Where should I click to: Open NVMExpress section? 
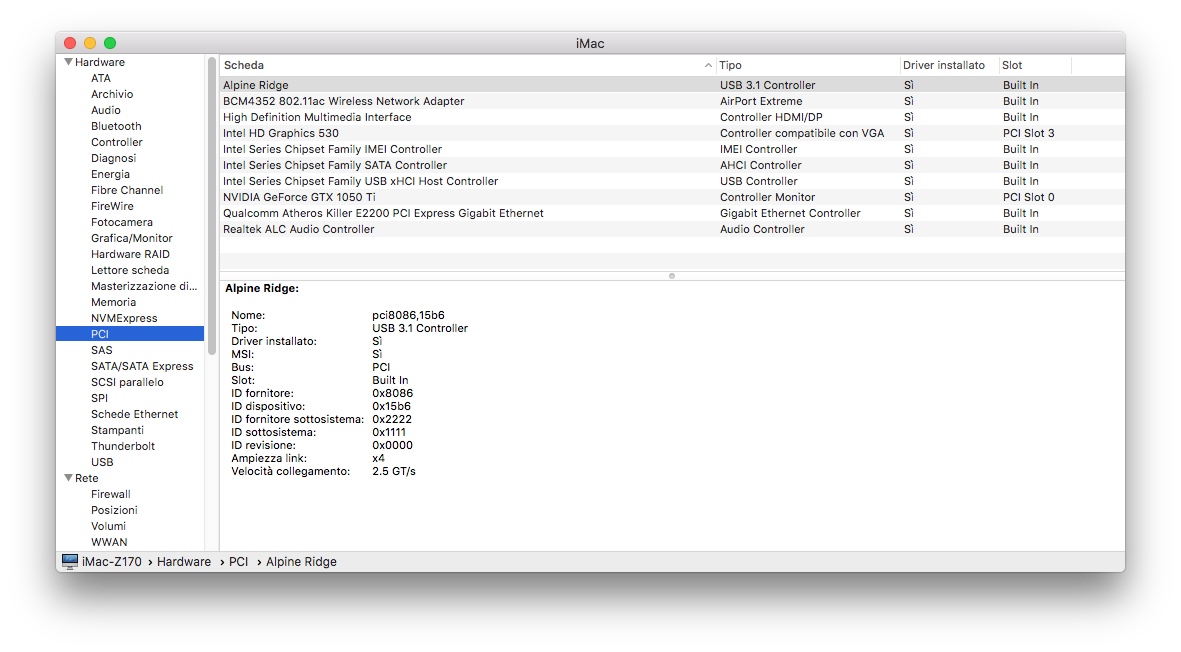tap(124, 318)
